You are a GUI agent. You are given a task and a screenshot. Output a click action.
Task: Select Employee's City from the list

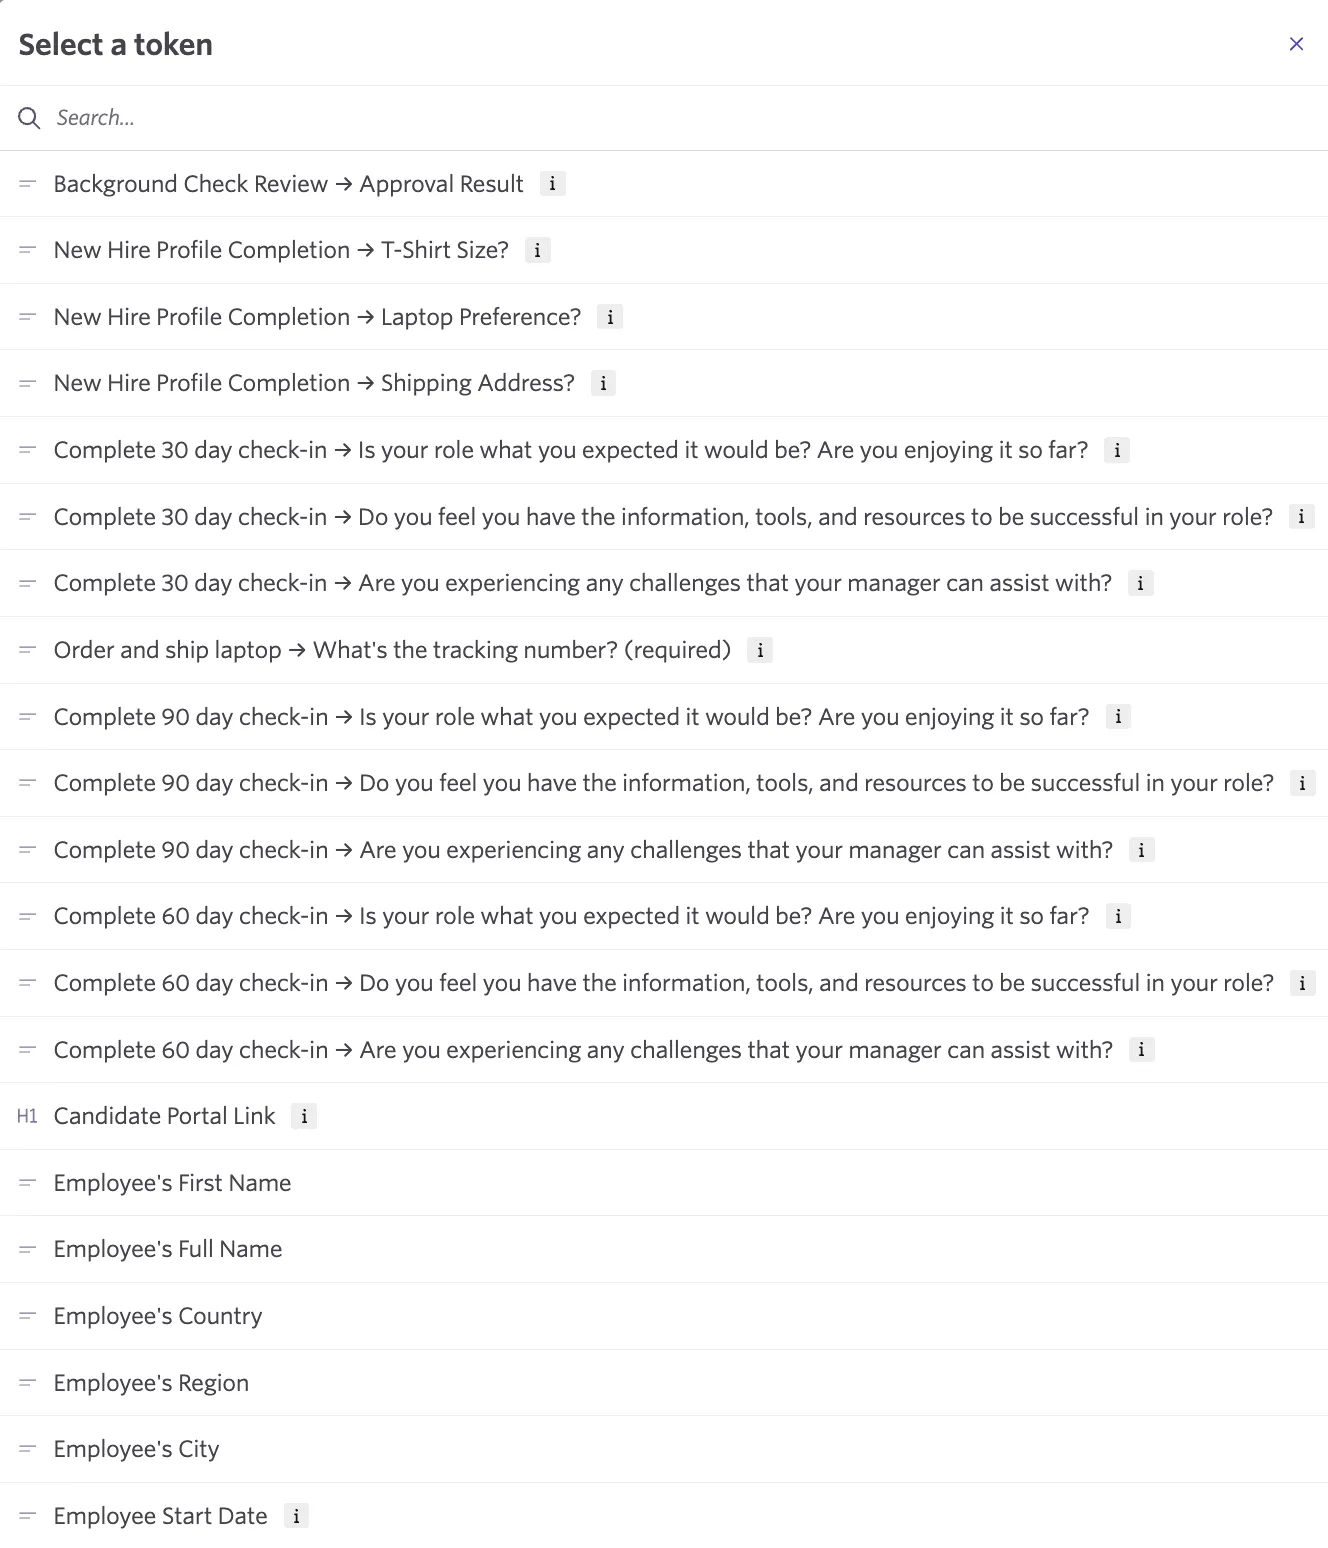(x=664, y=1449)
